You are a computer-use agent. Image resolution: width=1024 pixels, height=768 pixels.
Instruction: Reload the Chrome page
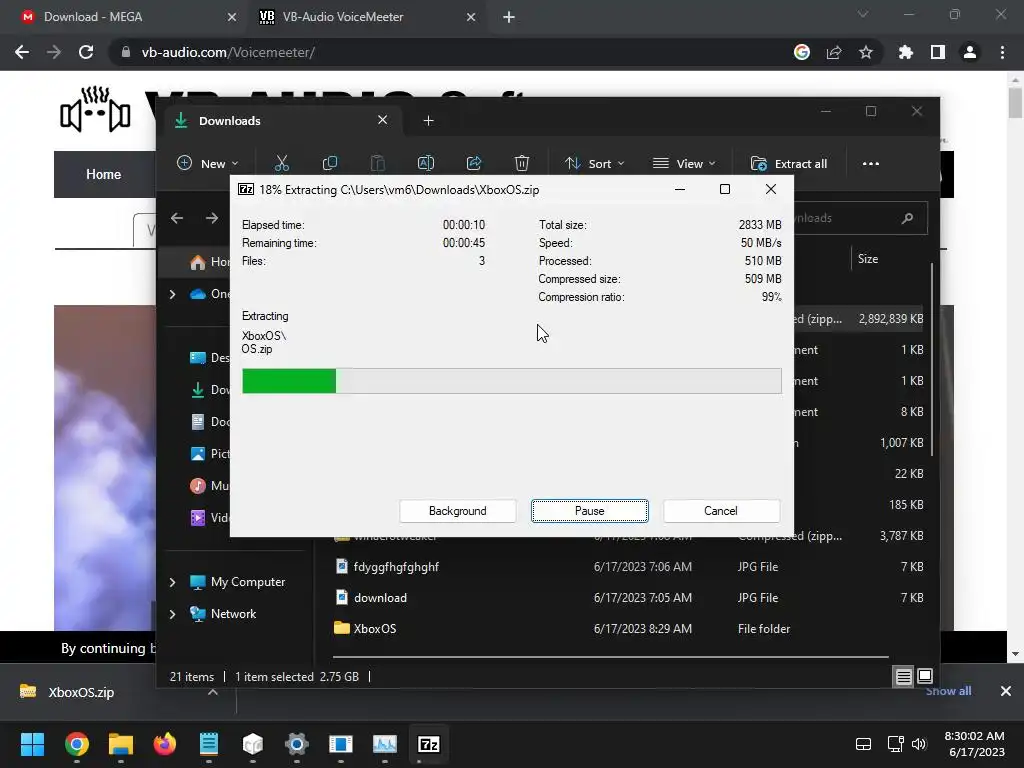pos(86,52)
